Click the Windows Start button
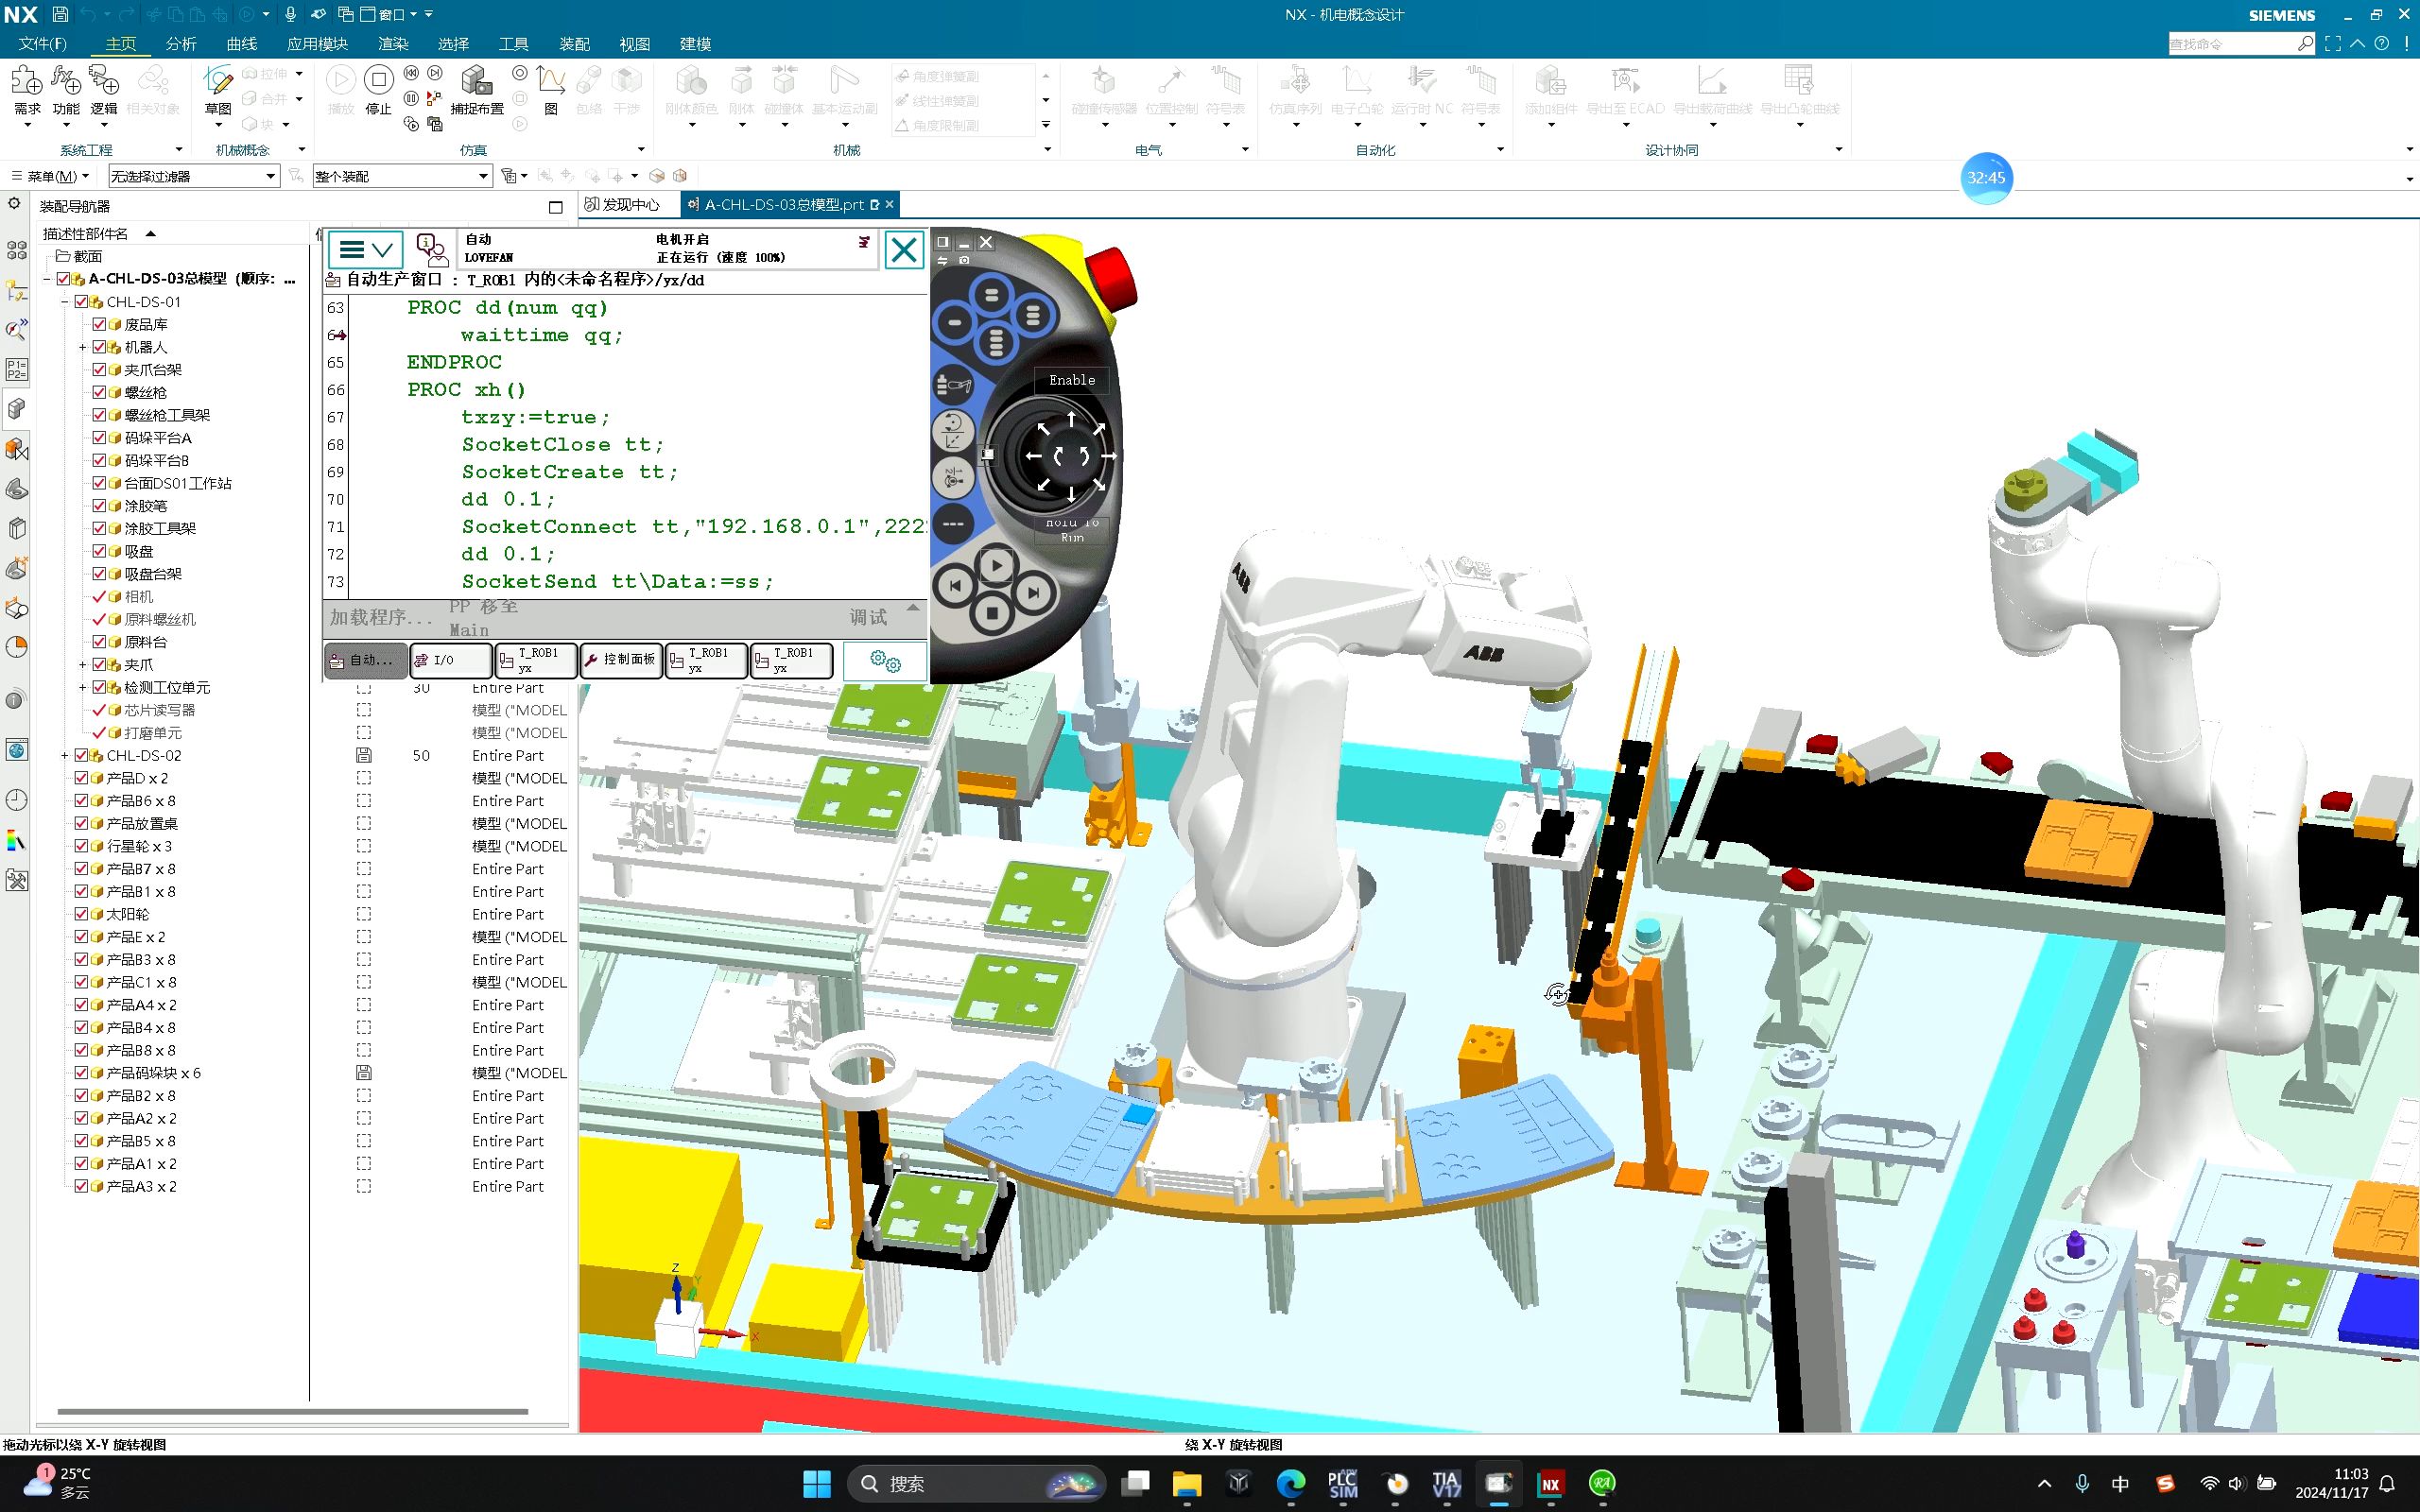 click(x=817, y=1484)
